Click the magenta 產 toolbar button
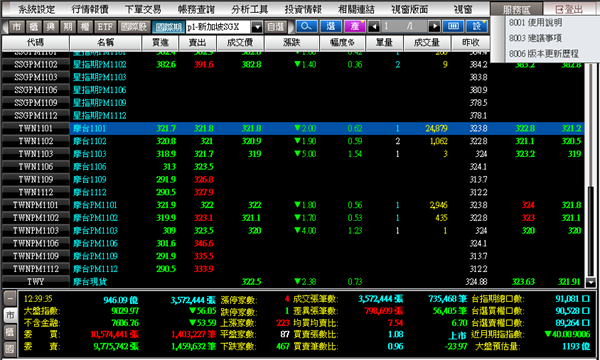Viewport: 600px width, 360px height. [x=355, y=26]
